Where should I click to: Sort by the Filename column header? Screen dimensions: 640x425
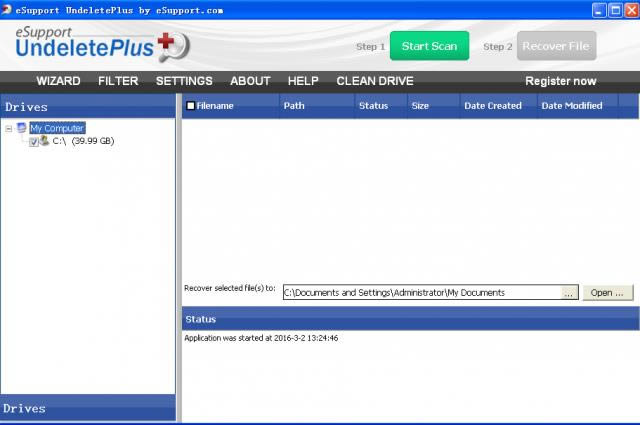[x=231, y=106]
